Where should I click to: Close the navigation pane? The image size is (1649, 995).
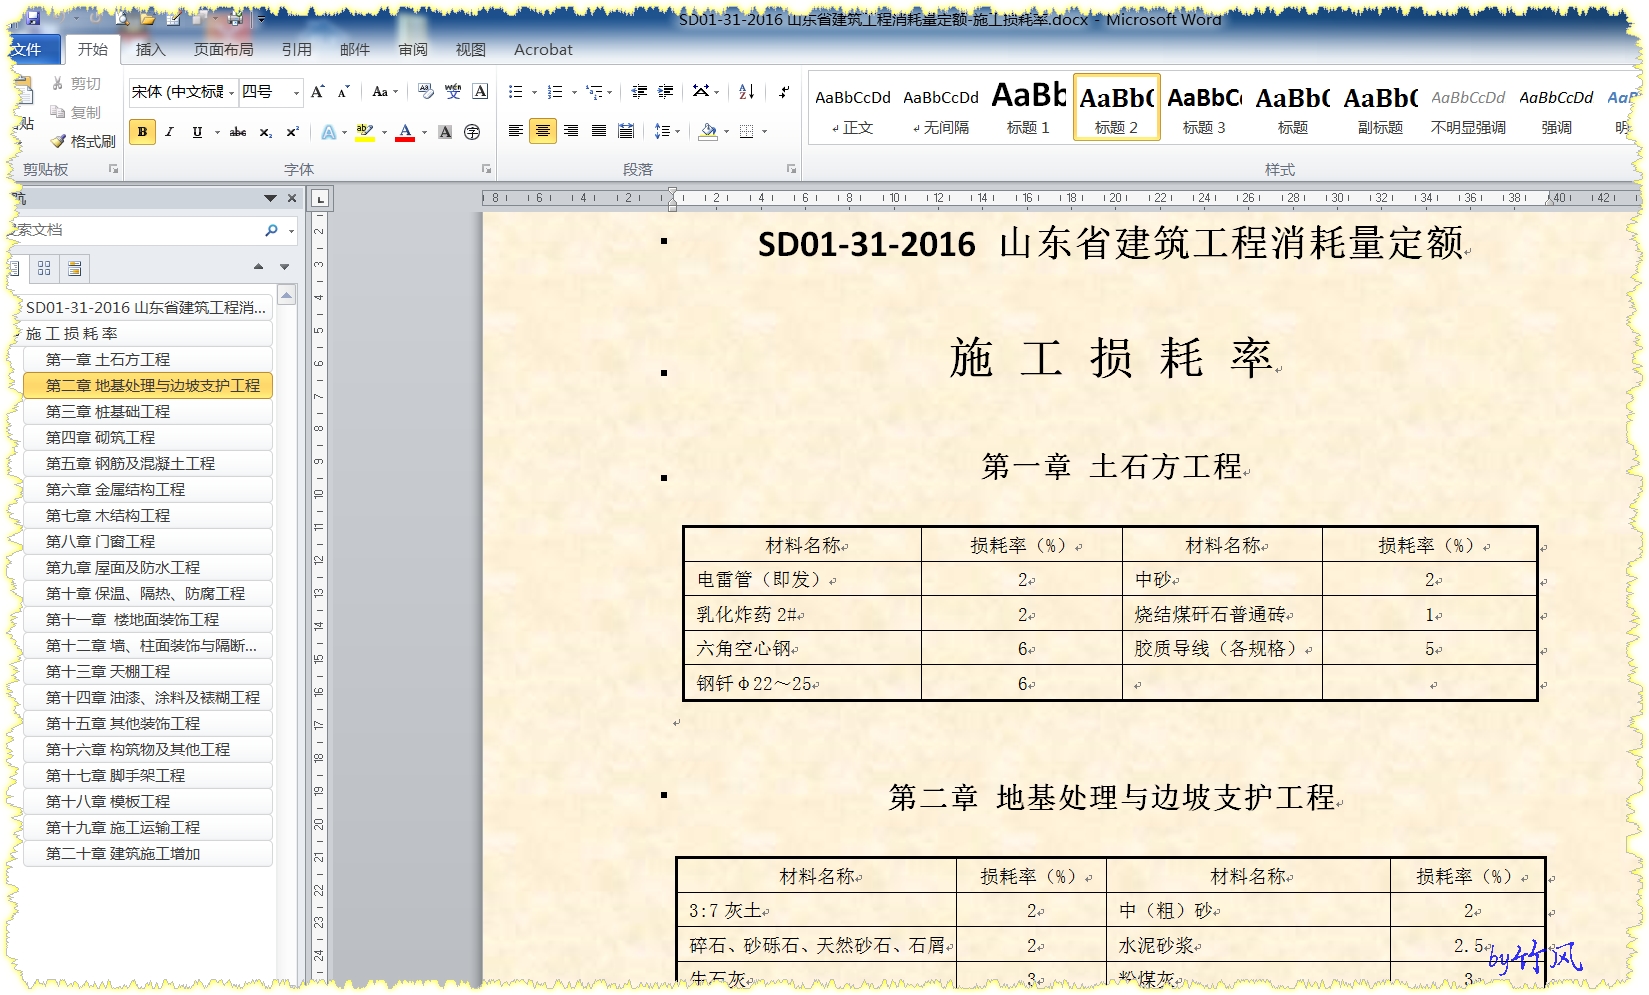pyautogui.click(x=292, y=198)
